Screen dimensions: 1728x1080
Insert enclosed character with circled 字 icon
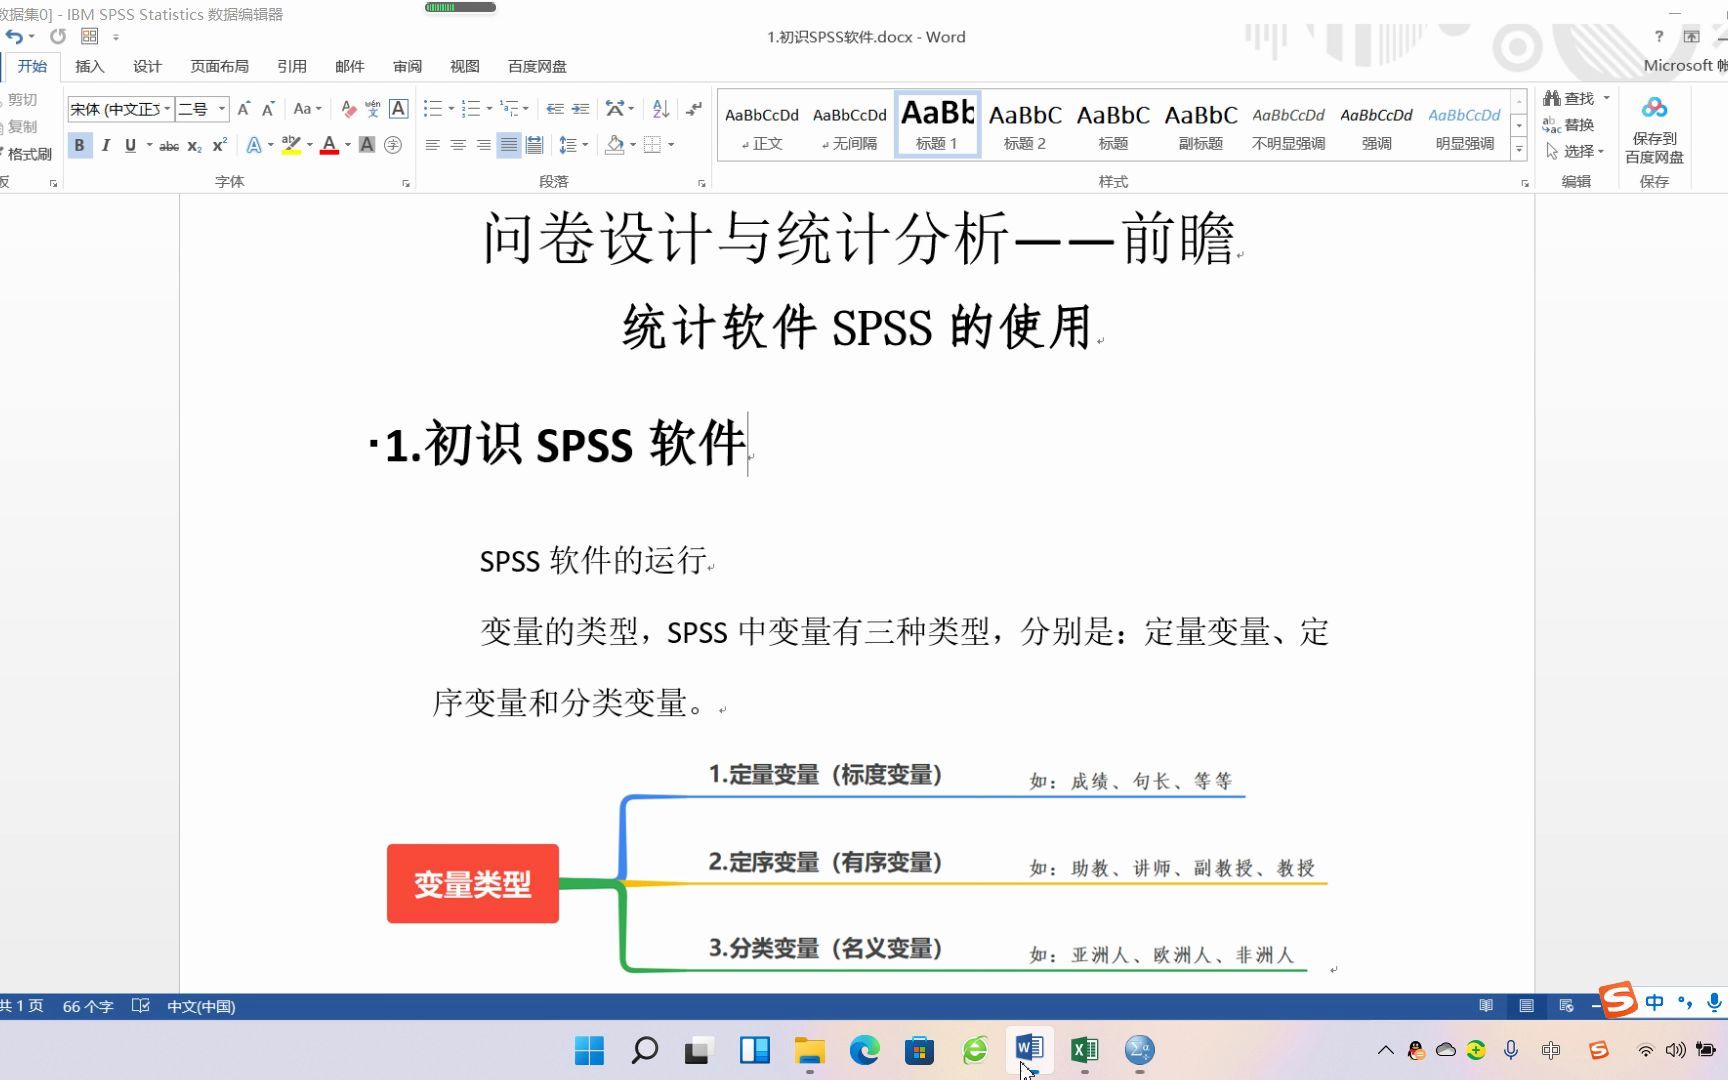coord(393,146)
